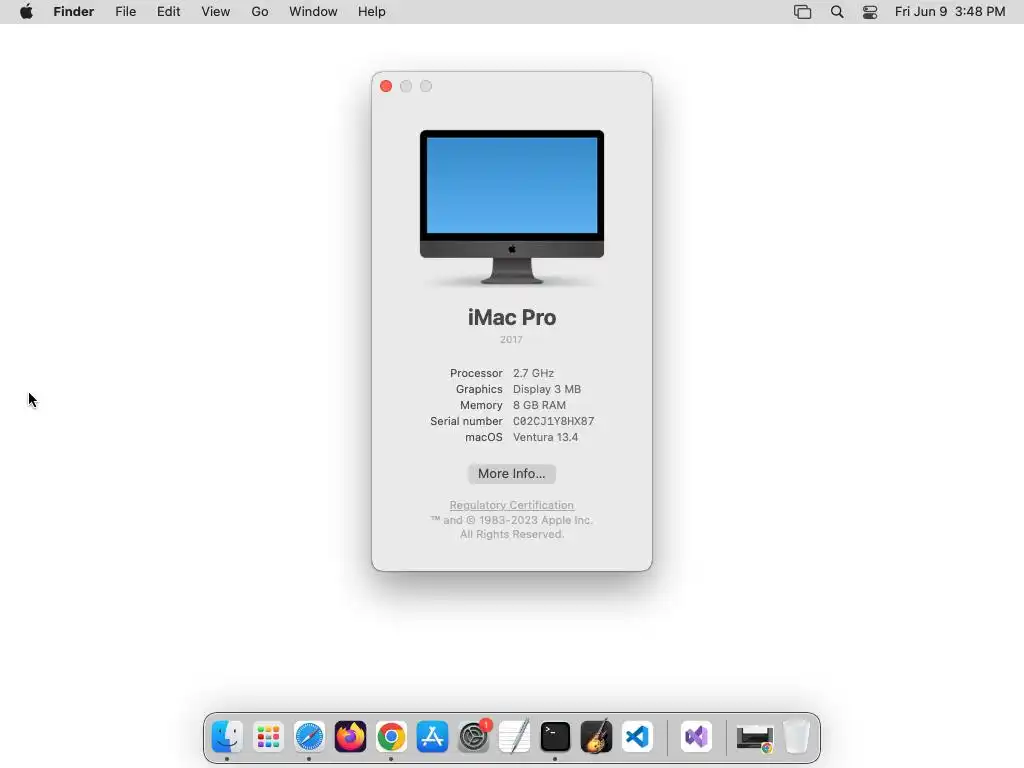Open the View menu

(x=216, y=12)
